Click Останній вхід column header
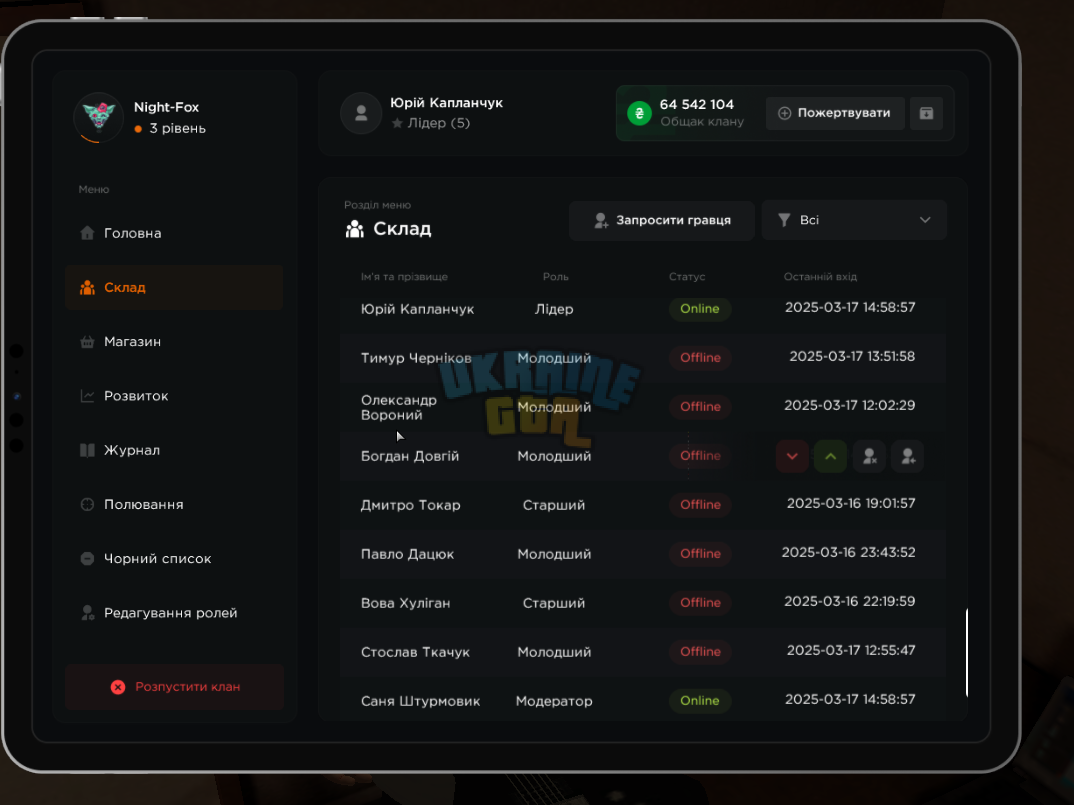This screenshot has width=1074, height=805. tap(820, 277)
